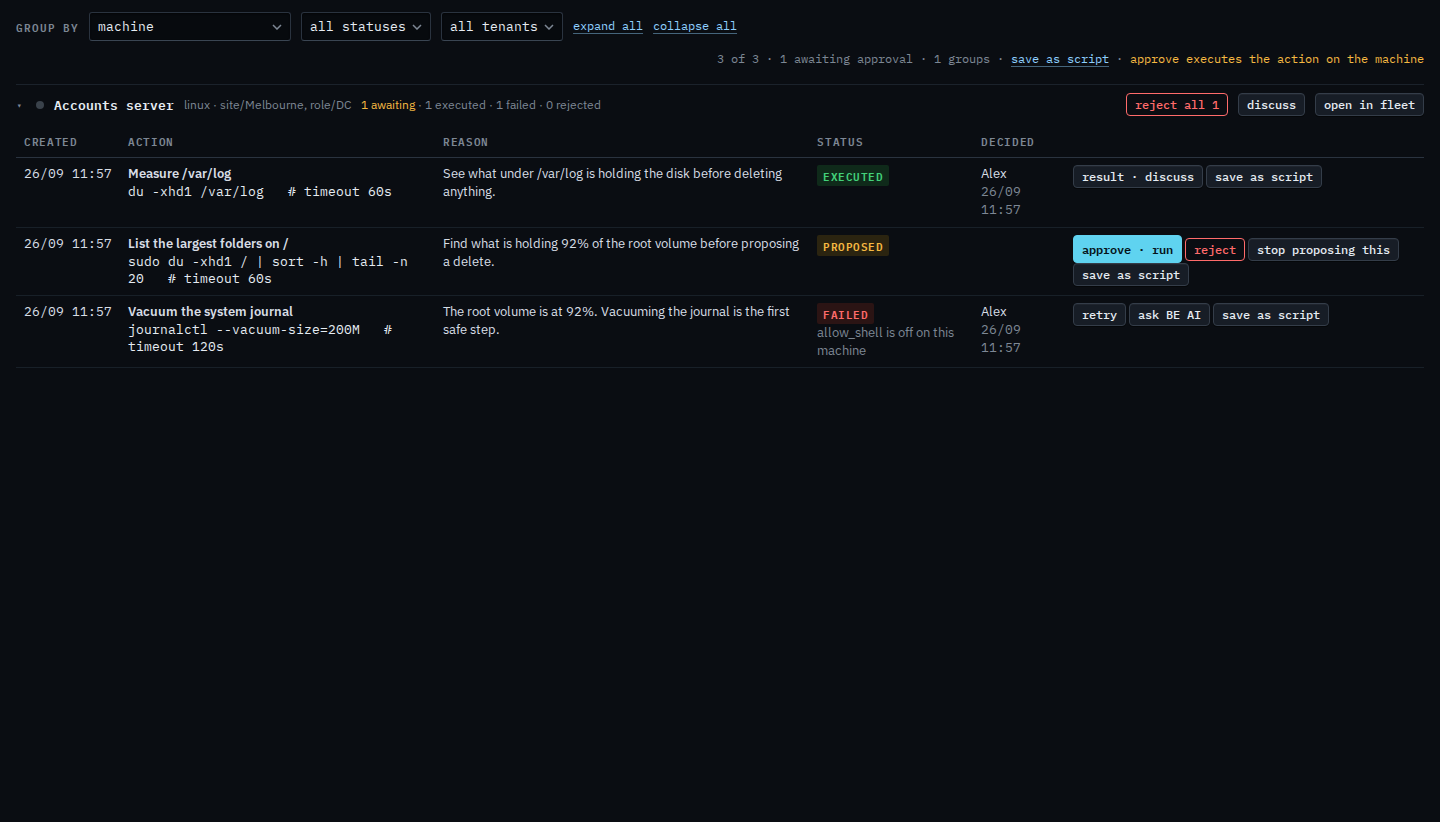The height and width of the screenshot is (822, 1440).
Task: Click stop proposing this button
Action: pyautogui.click(x=1323, y=250)
